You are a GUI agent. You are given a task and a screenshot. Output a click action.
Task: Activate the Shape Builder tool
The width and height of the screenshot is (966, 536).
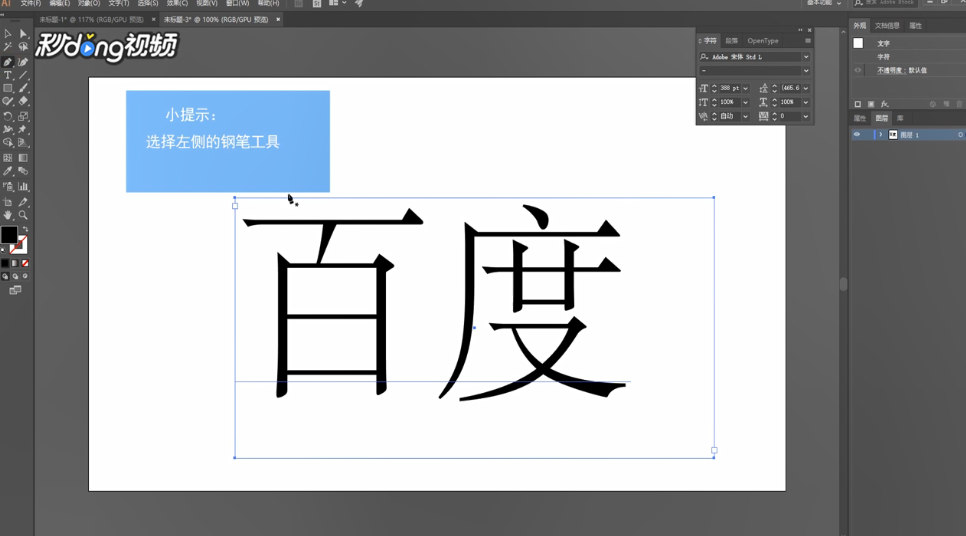(x=8, y=142)
